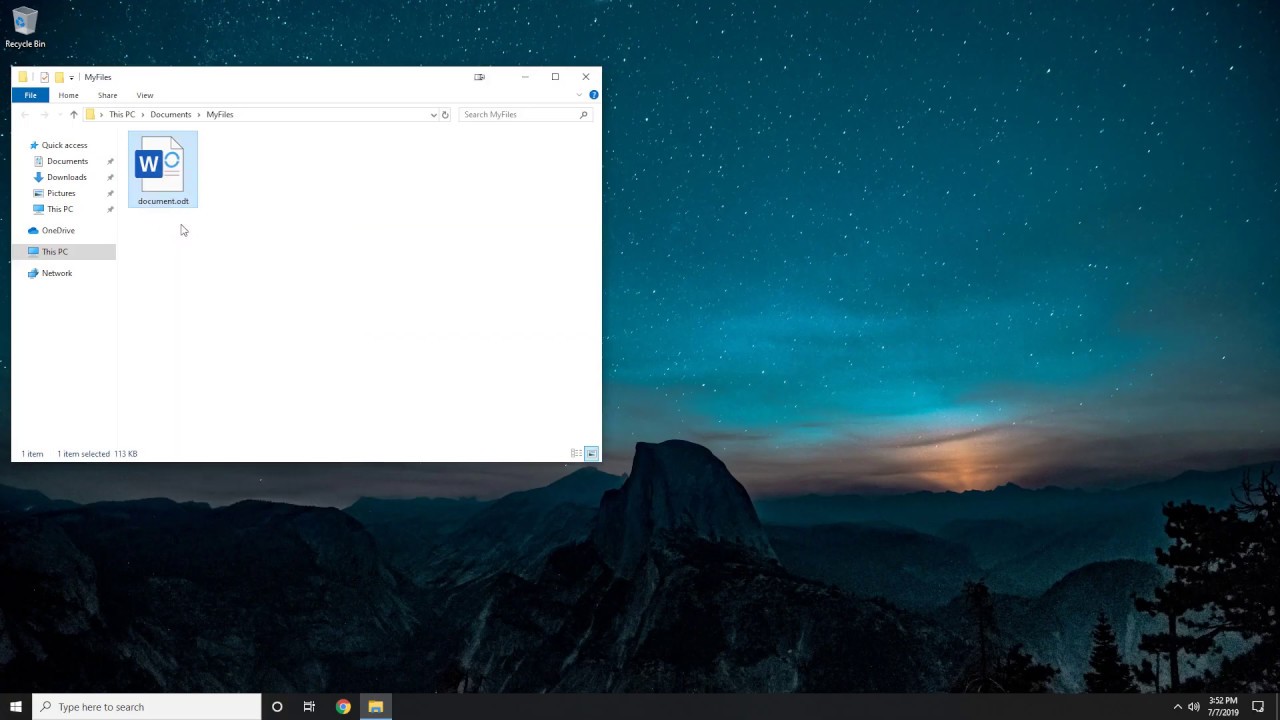Click the taskbar 'Type here to search' box

[x=147, y=707]
